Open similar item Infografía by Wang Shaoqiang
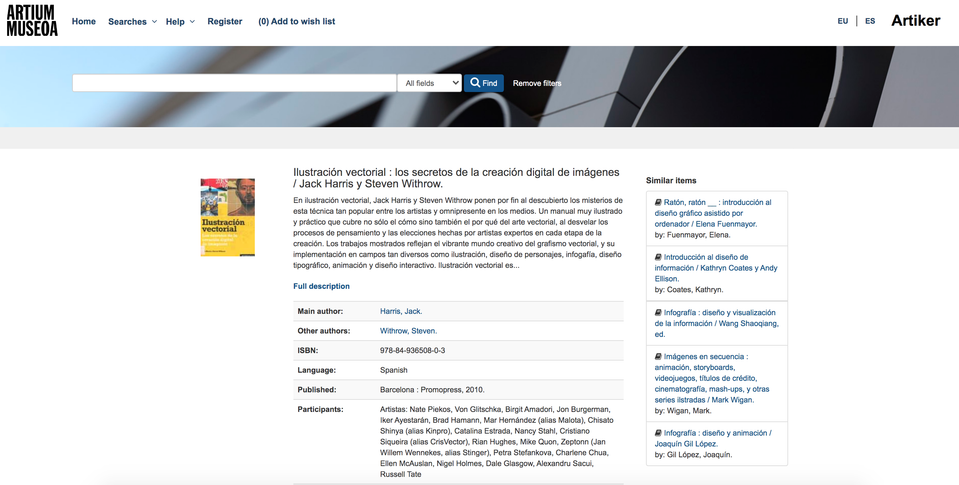The image size is (959, 485). (717, 323)
